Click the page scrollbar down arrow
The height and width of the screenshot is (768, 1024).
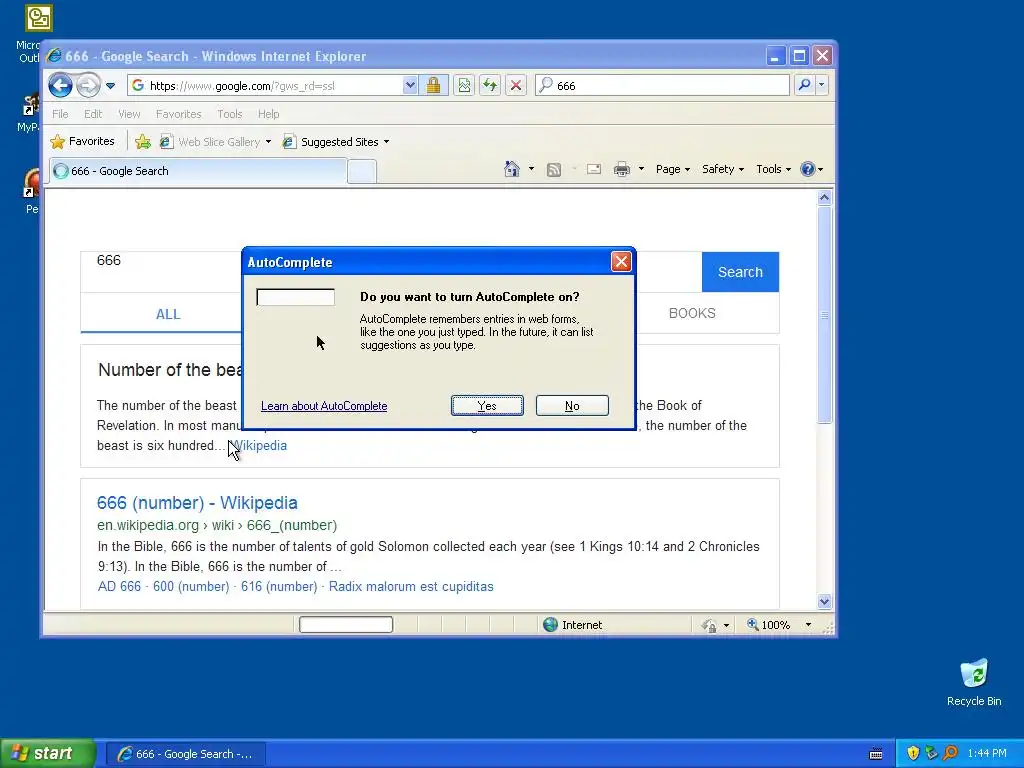click(824, 601)
